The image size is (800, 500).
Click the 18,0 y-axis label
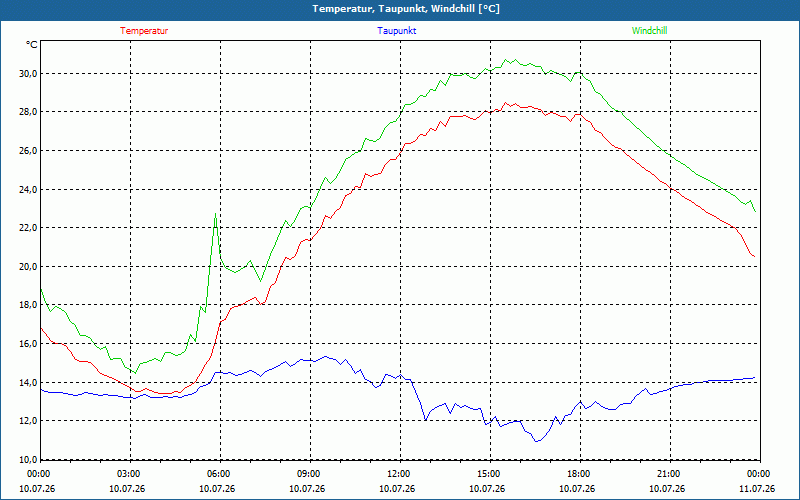[28, 305]
